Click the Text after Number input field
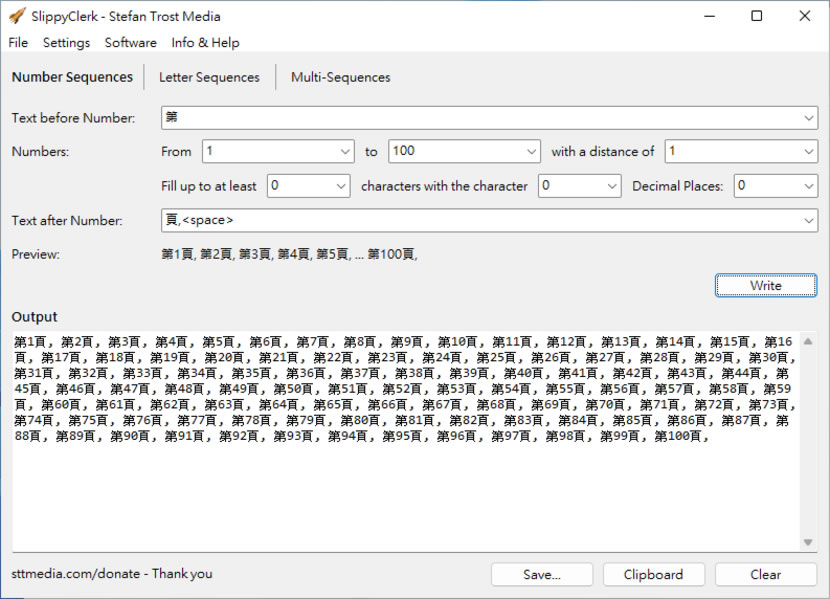Screen dimensions: 830x599 [x=480, y=220]
